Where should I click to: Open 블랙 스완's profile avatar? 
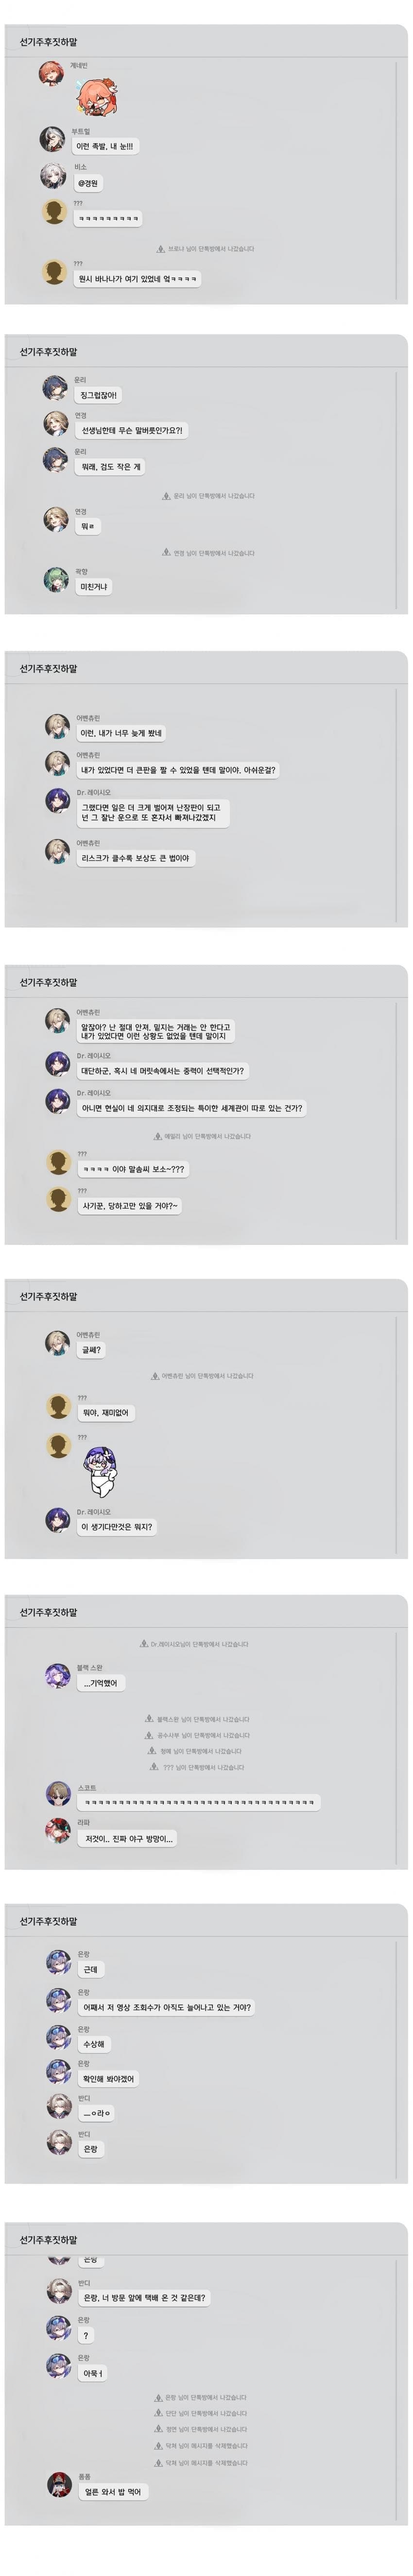[x=58, y=1675]
